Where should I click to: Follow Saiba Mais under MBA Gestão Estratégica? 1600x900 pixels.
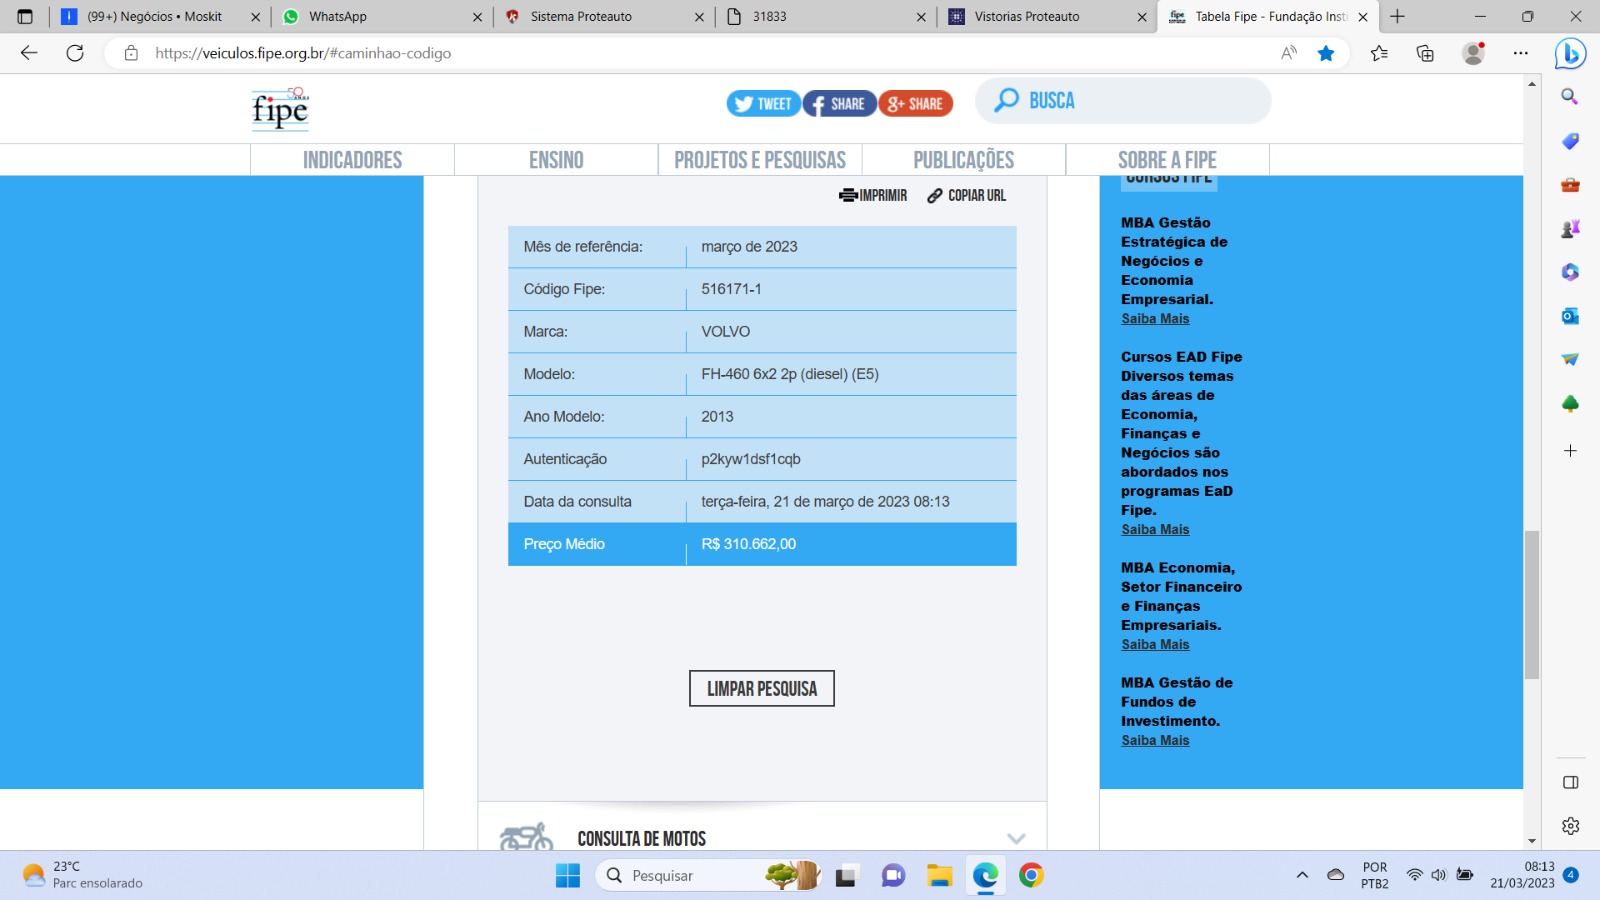[x=1155, y=319]
